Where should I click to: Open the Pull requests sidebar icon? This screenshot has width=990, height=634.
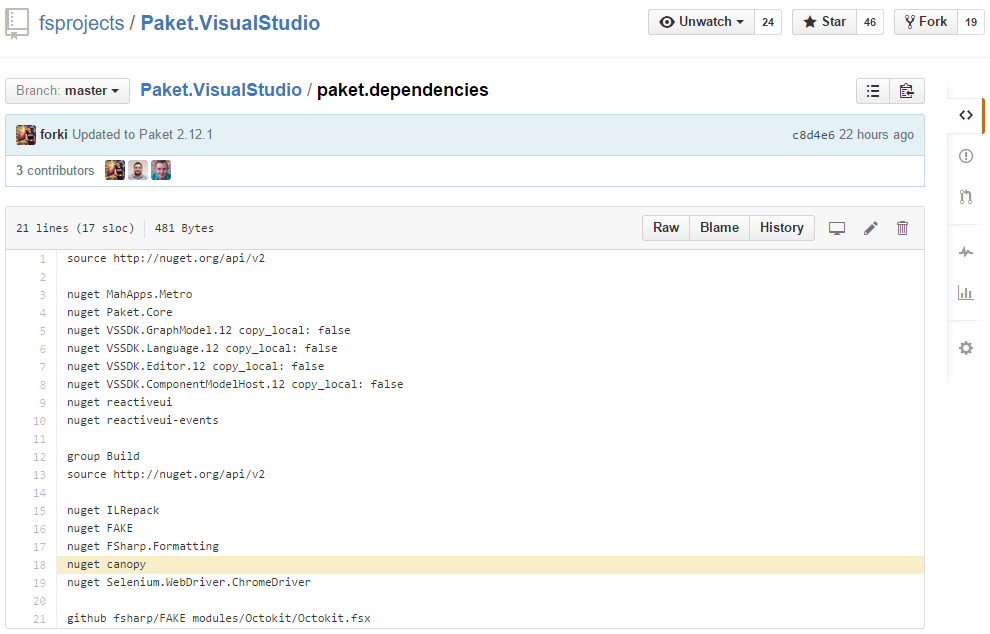coord(965,197)
